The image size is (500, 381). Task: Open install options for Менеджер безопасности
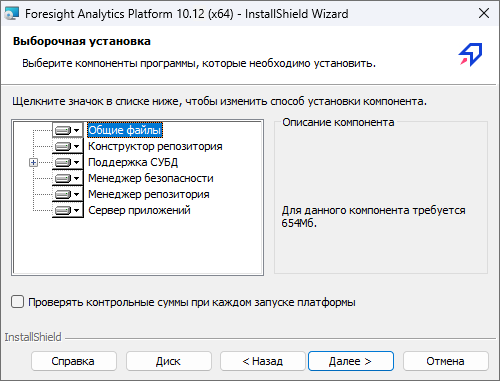(x=68, y=178)
